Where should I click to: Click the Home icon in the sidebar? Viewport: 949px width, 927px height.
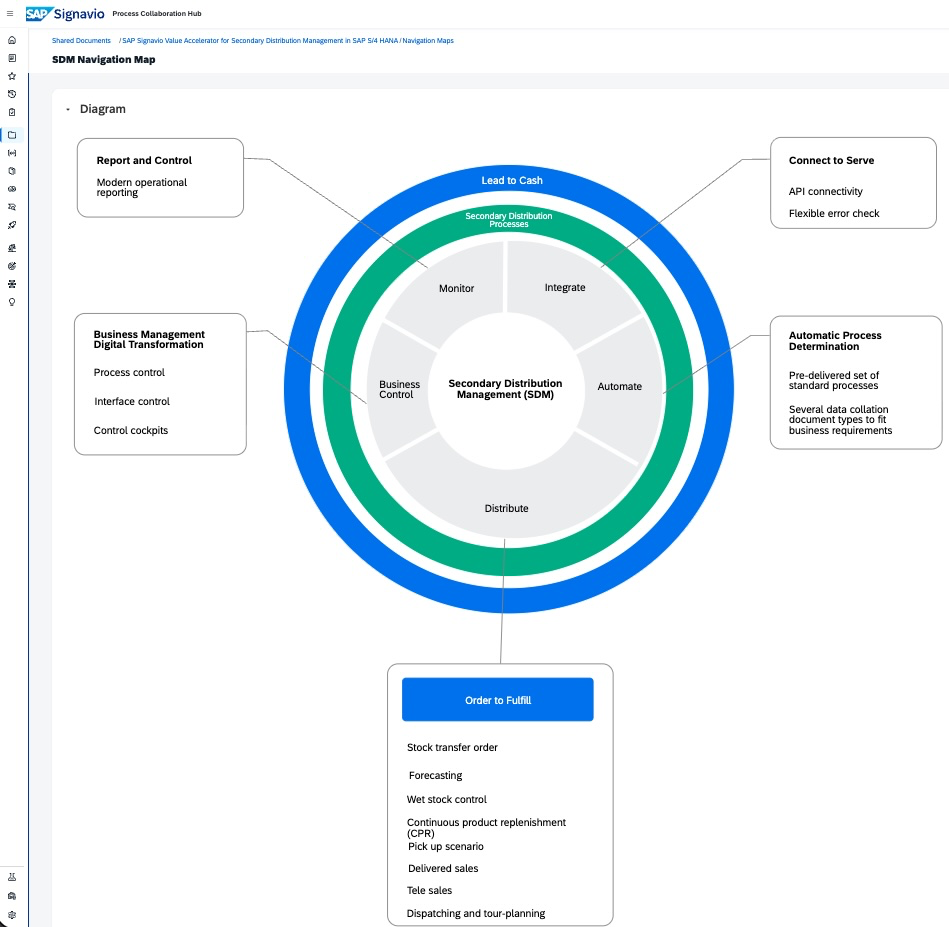point(12,40)
